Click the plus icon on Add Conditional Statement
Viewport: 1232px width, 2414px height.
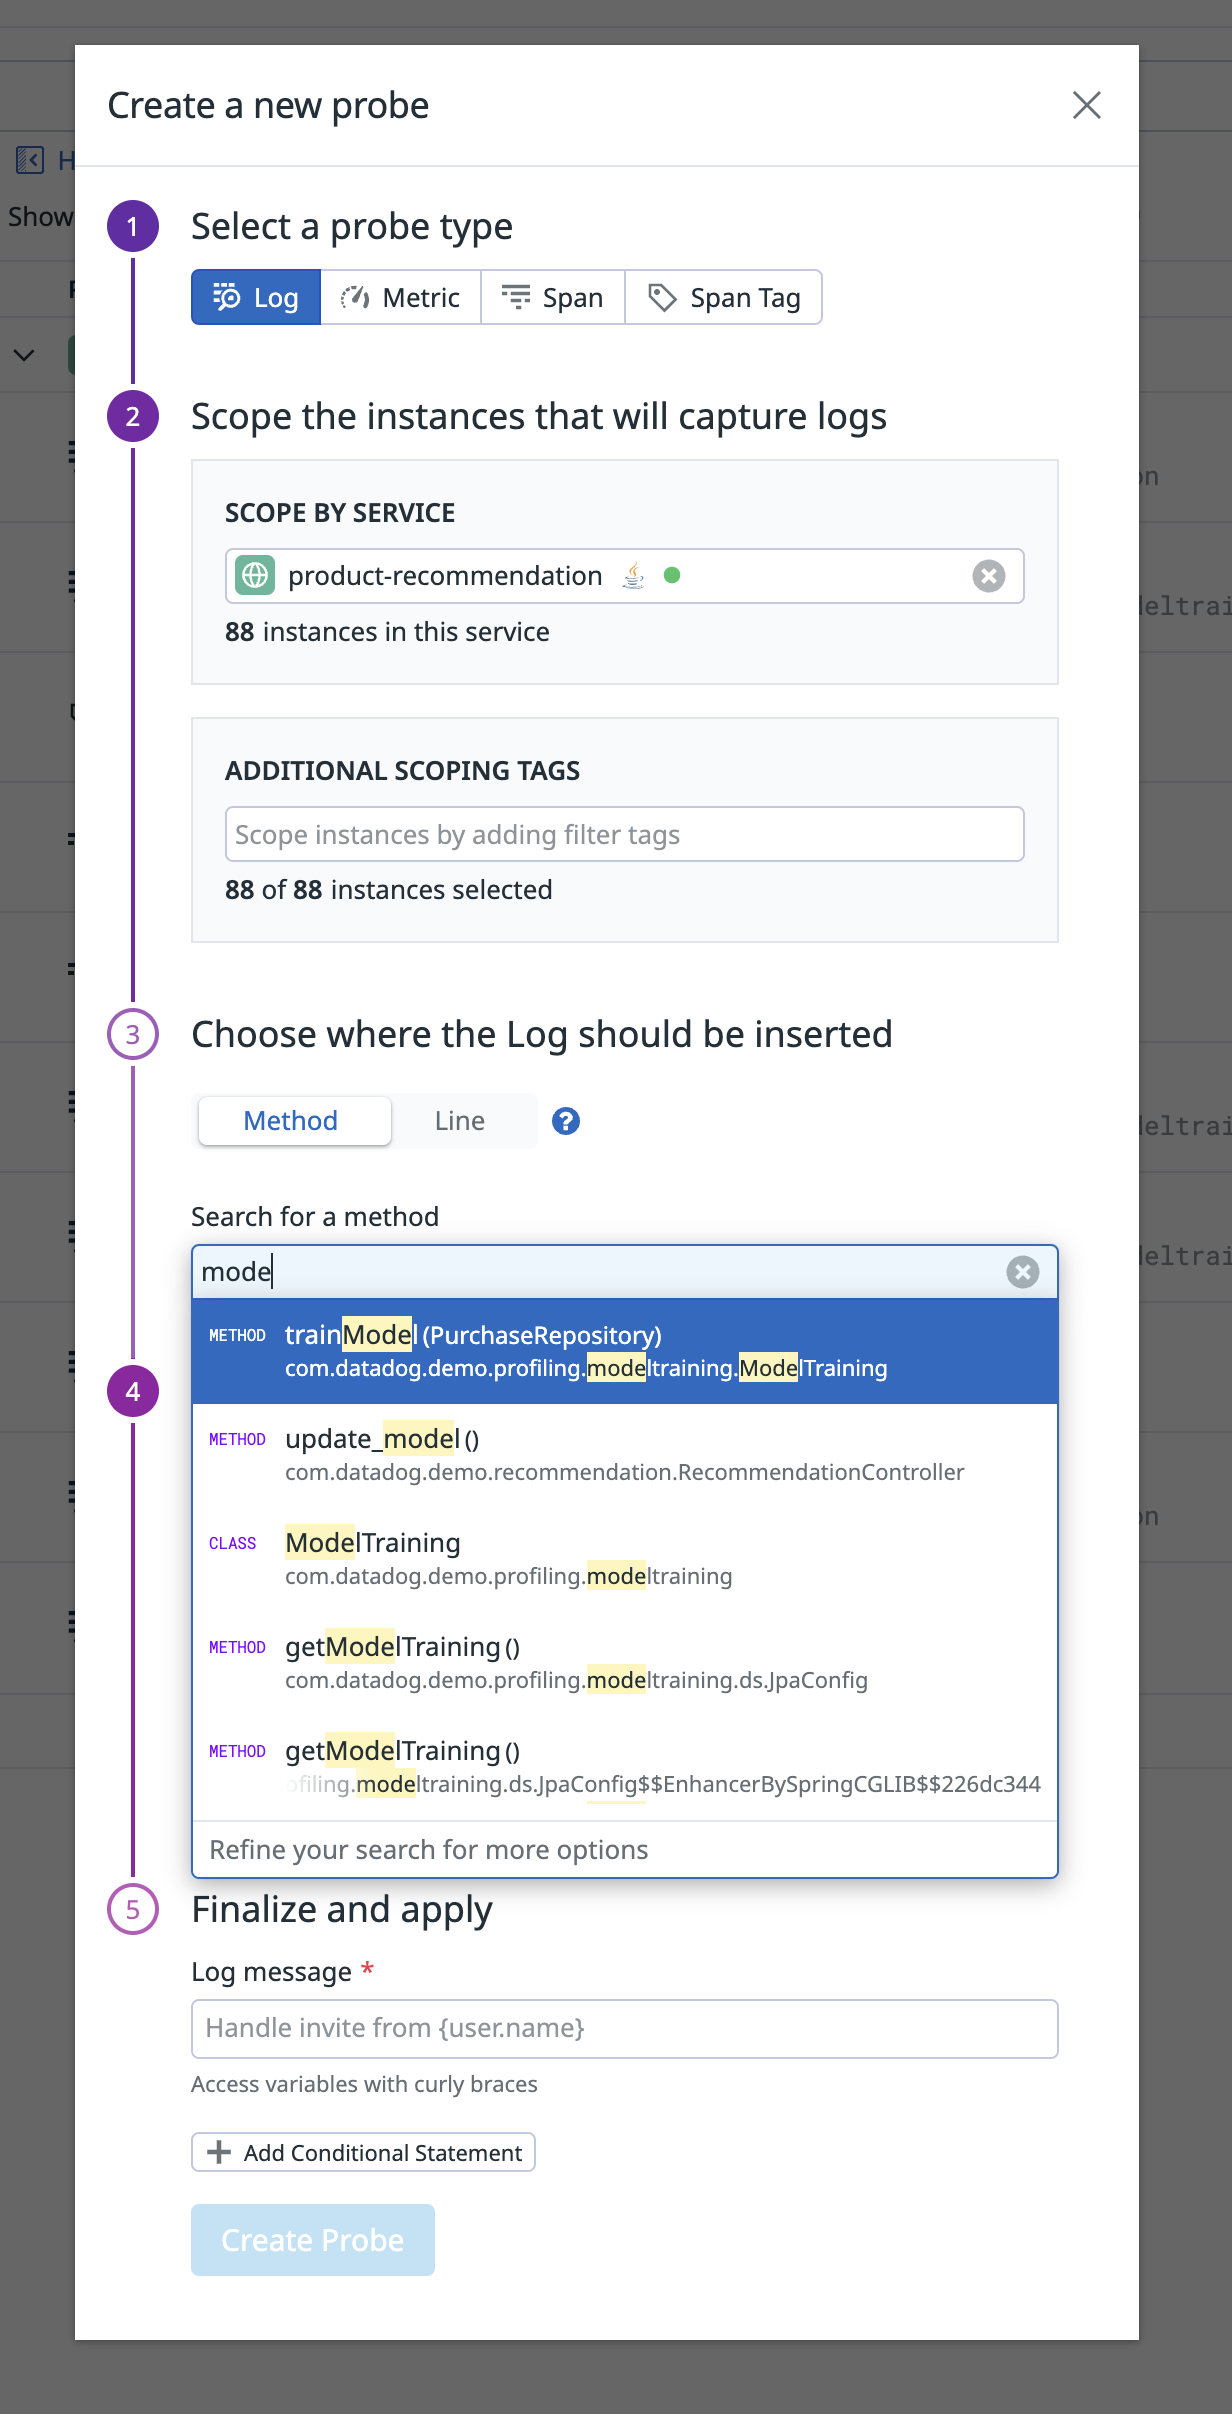coord(219,2152)
